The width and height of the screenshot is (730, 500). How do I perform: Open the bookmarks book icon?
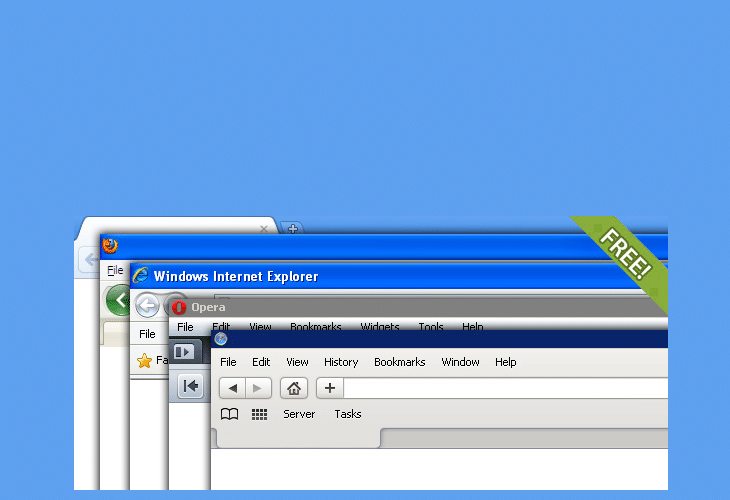click(229, 414)
